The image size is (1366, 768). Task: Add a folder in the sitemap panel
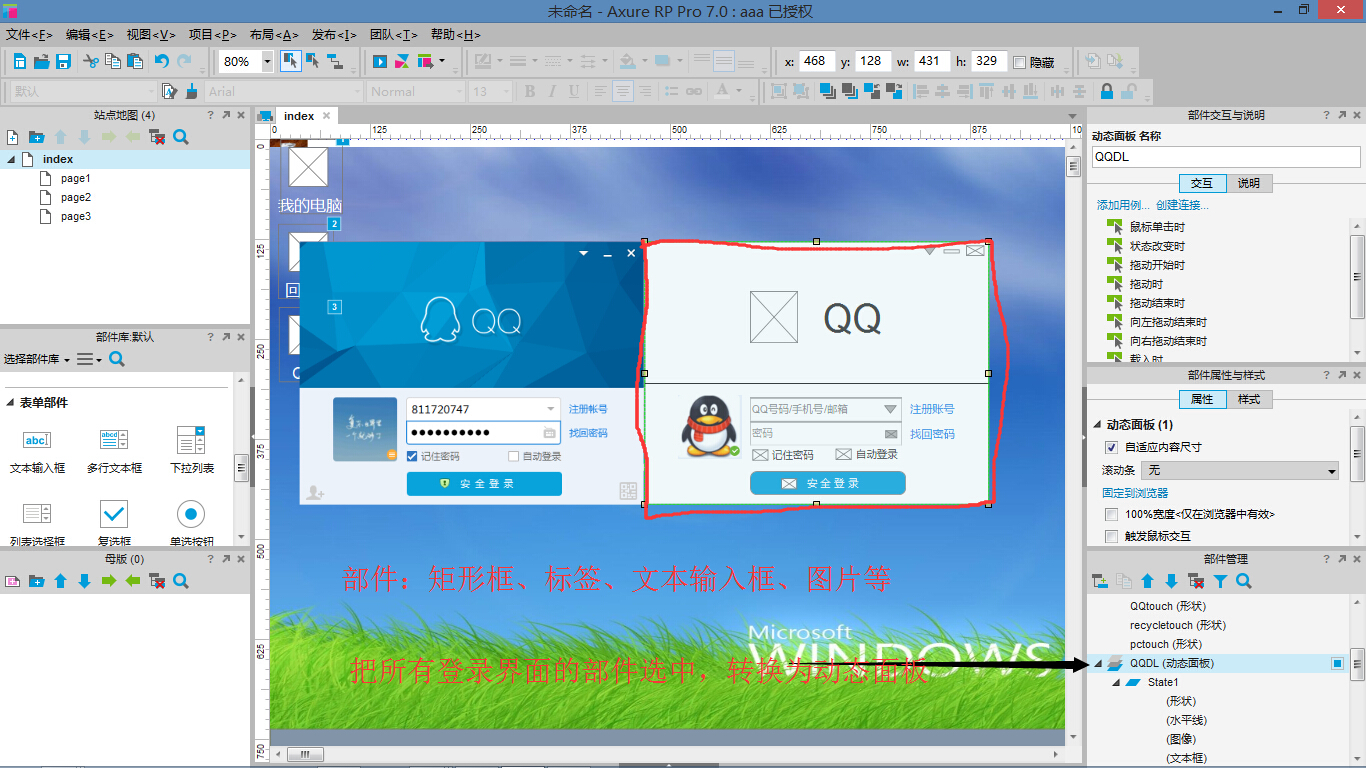[37, 137]
